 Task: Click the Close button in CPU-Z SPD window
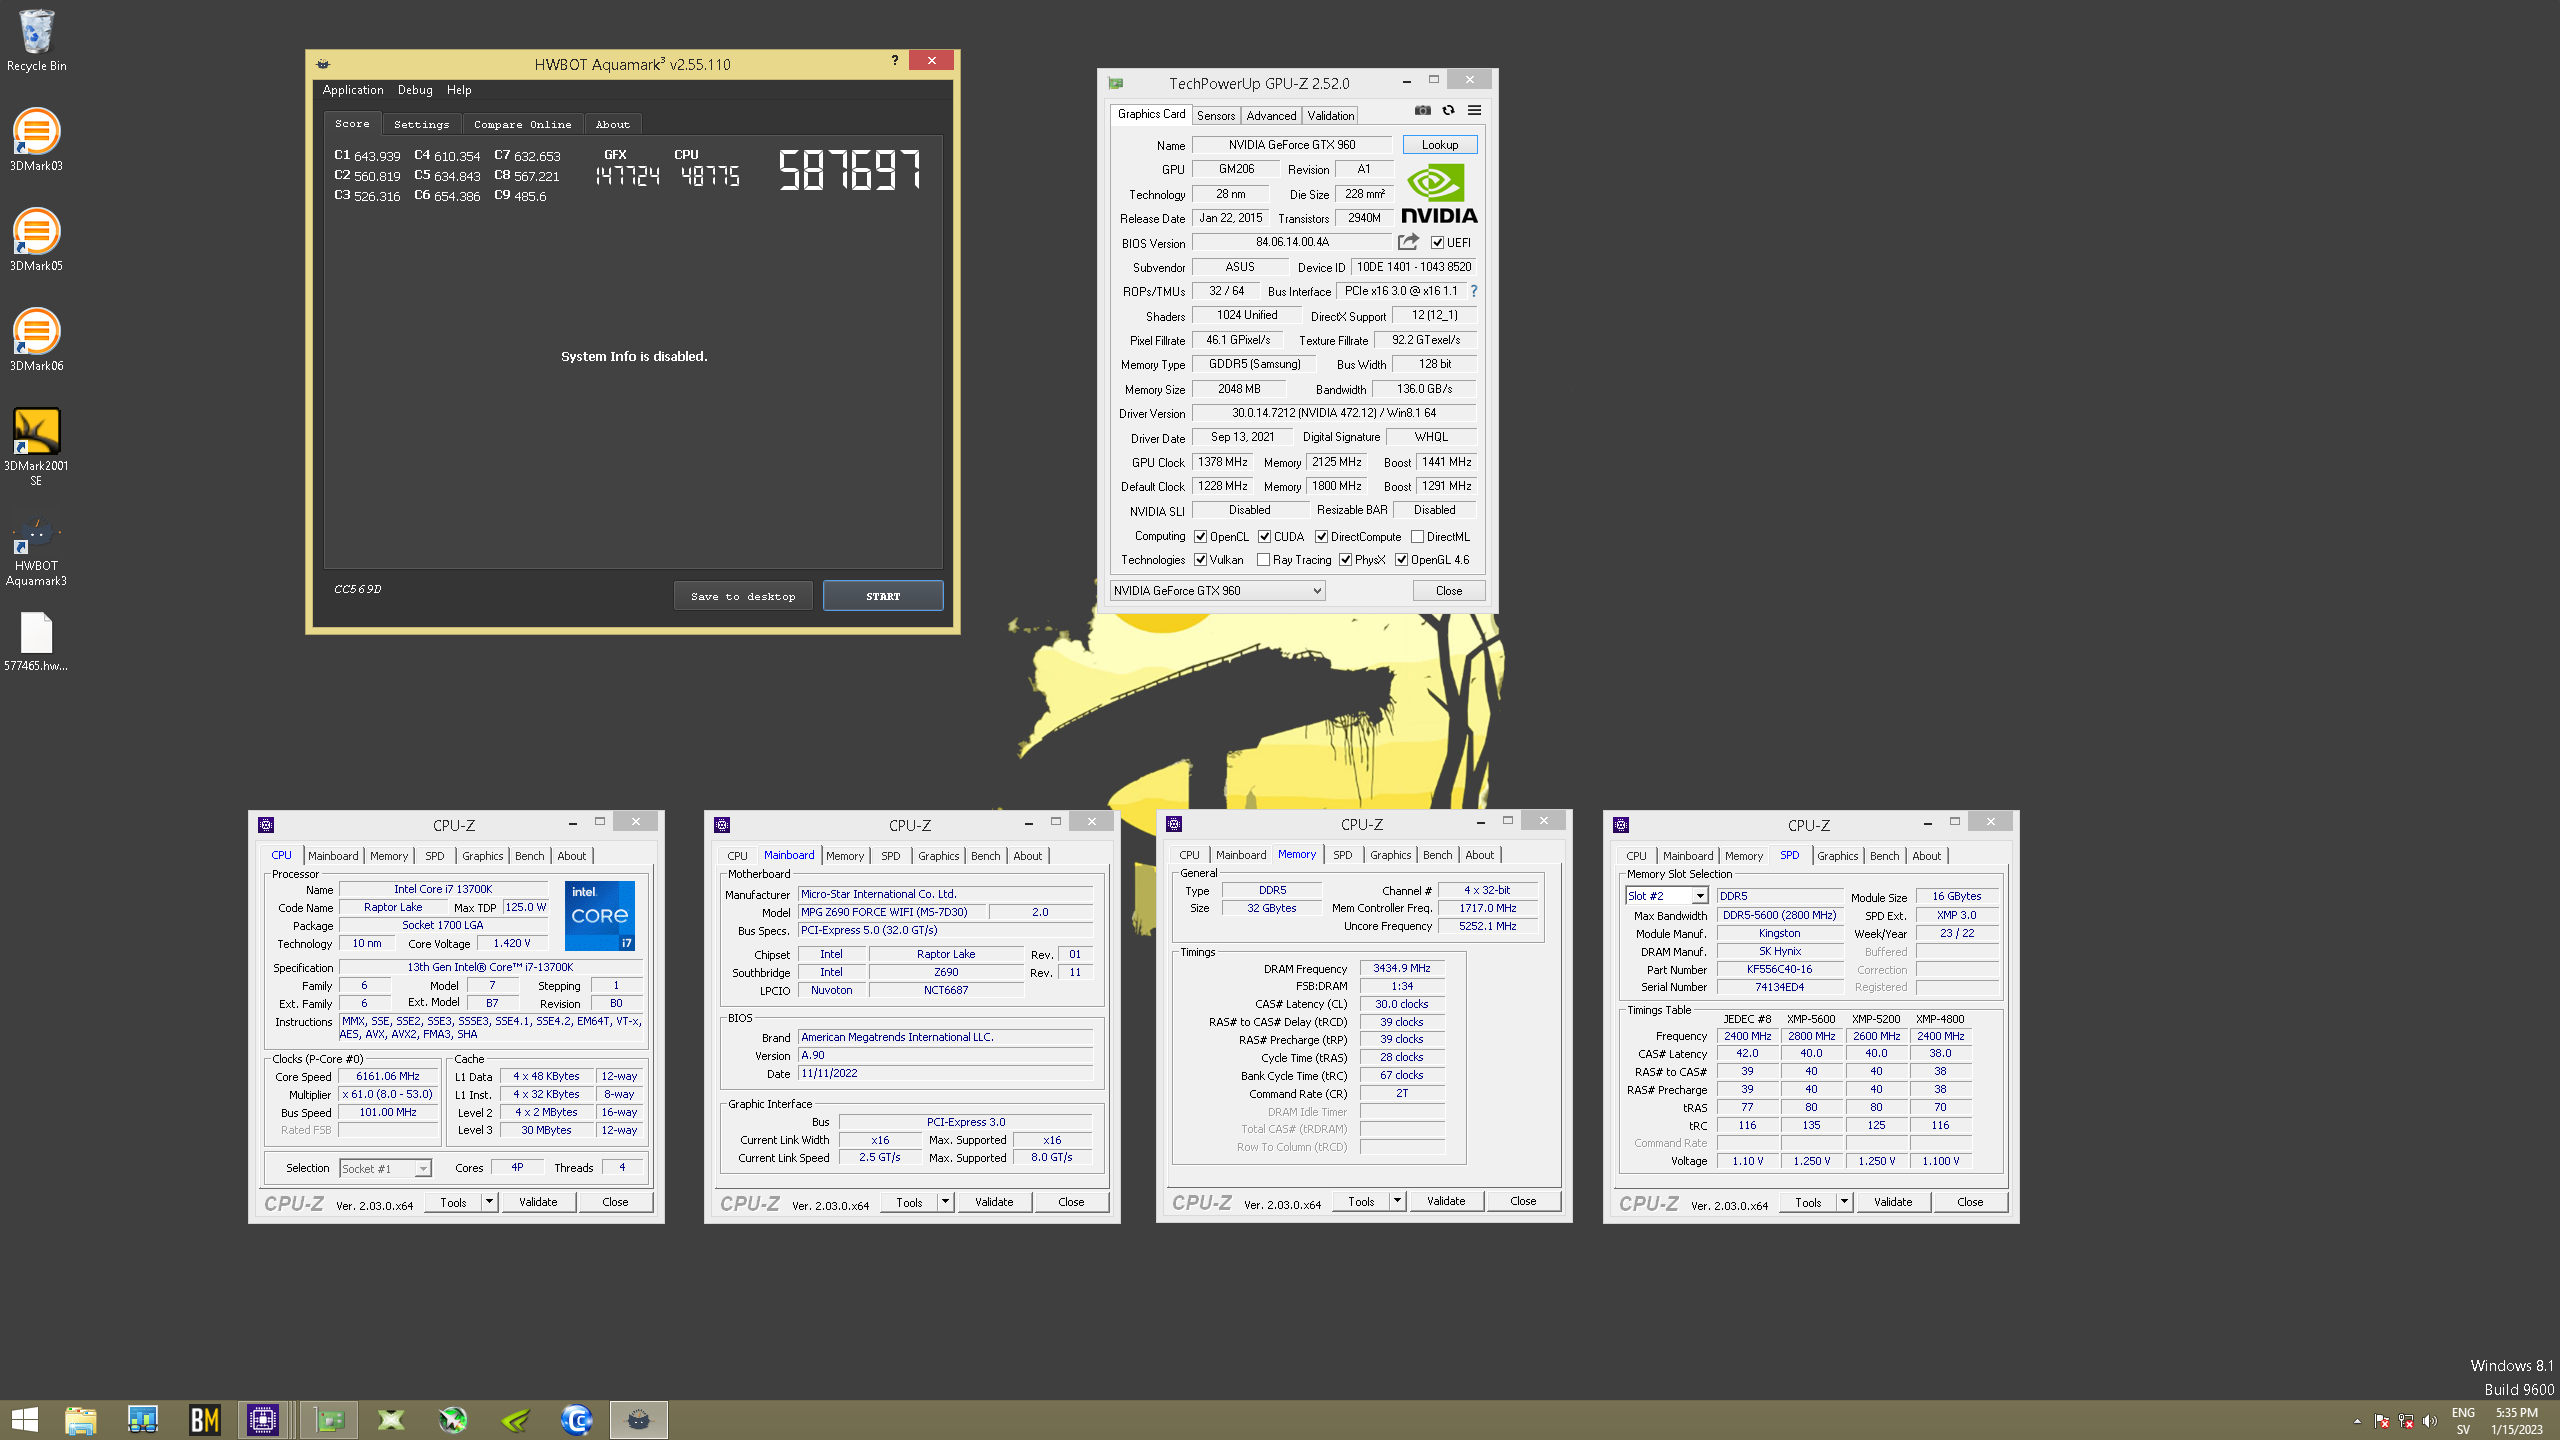[1970, 1202]
